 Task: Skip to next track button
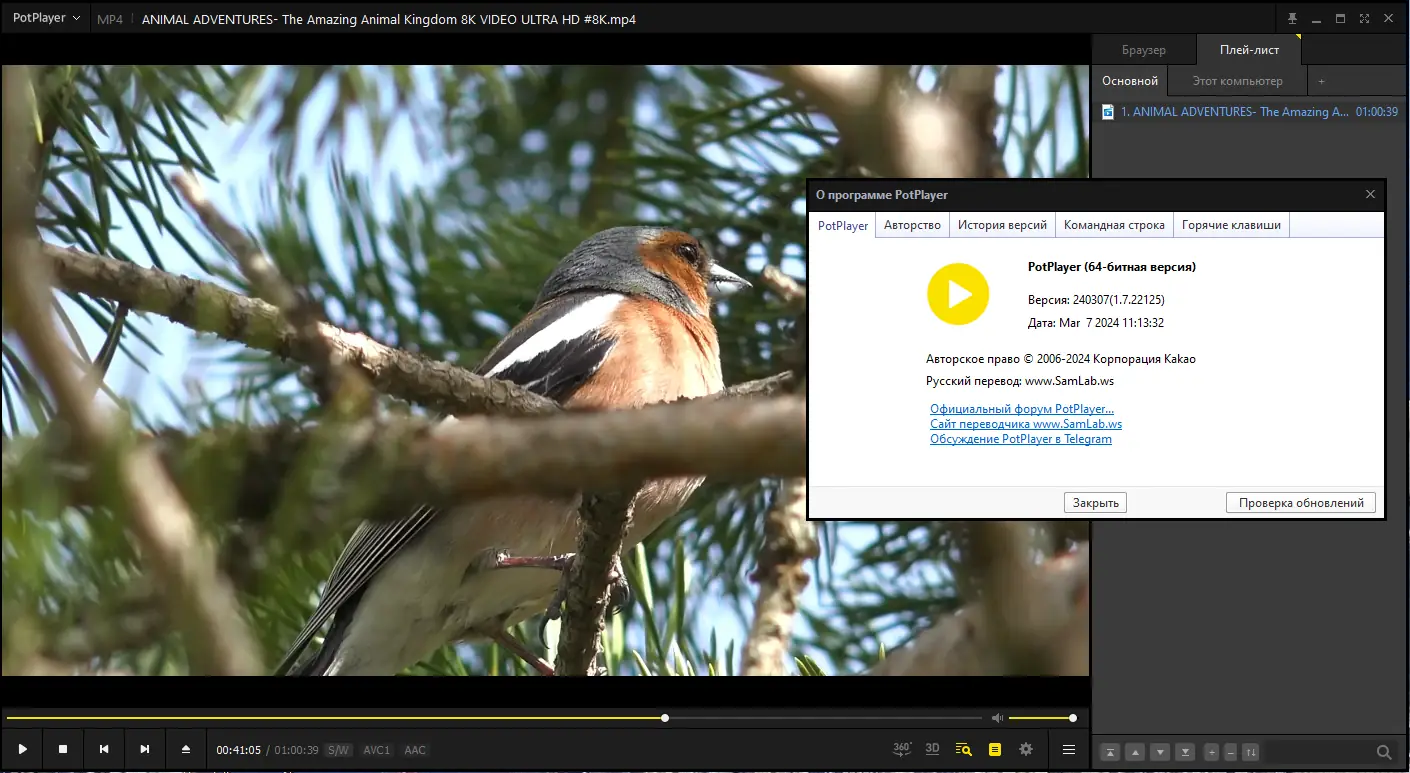[x=145, y=749]
